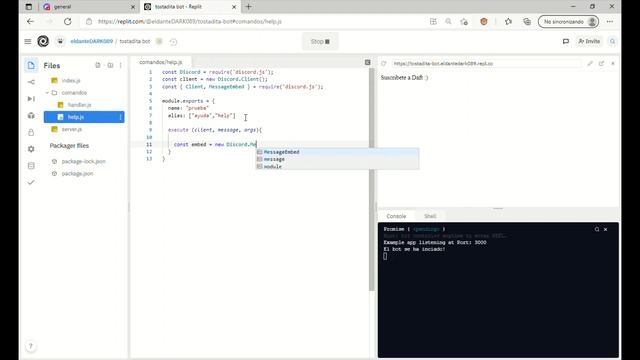Open Version control icon in sidebar
640x360 pixels.
coord(31,82)
